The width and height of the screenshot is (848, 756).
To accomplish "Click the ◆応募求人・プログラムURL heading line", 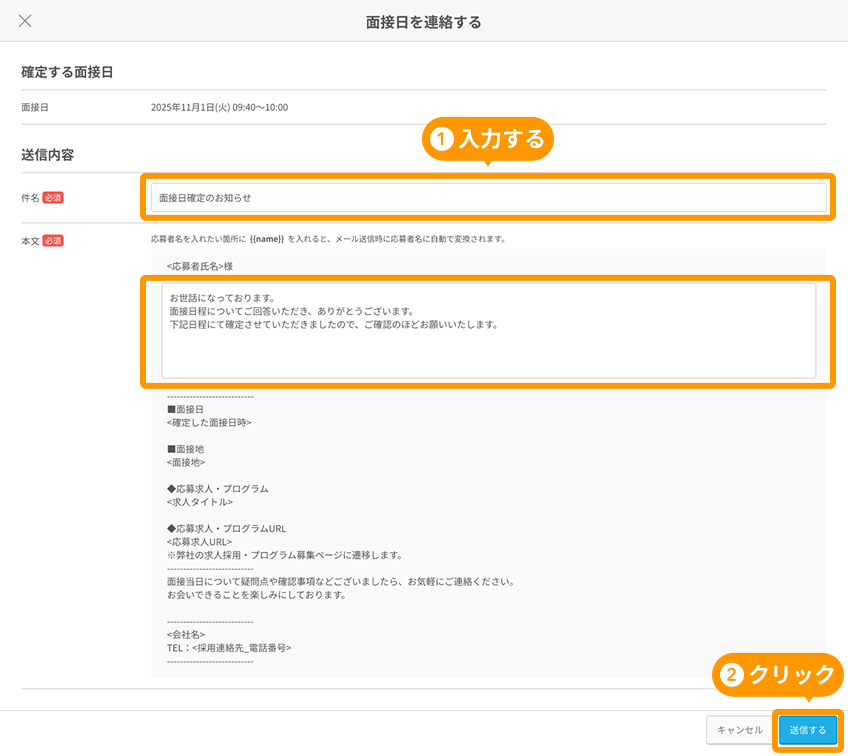I will pyautogui.click(x=227, y=529).
